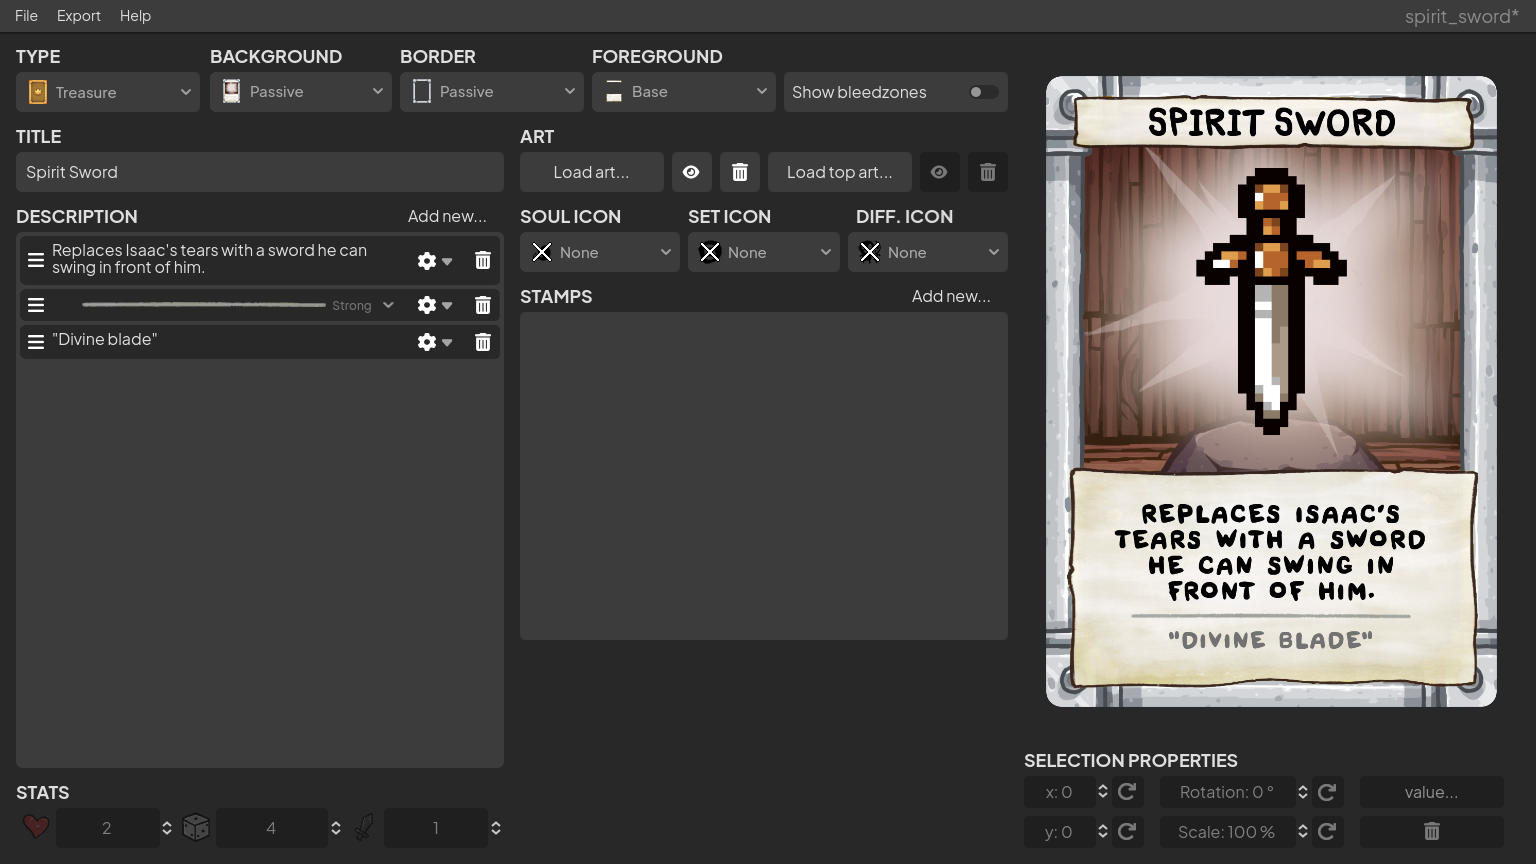Toggle Show bleedzones switch
The image size is (1536, 864).
click(x=983, y=92)
